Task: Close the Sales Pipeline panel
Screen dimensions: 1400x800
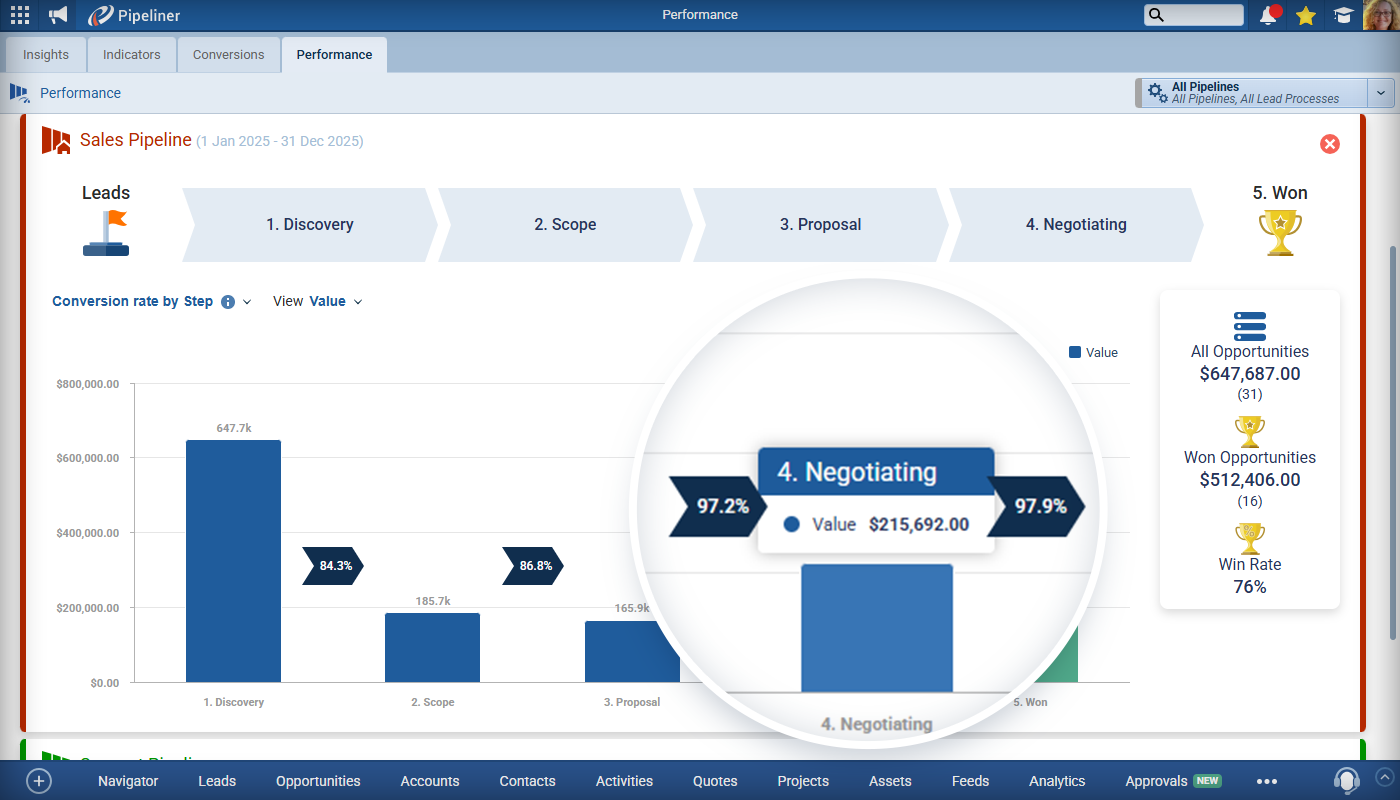Action: coord(1329,144)
